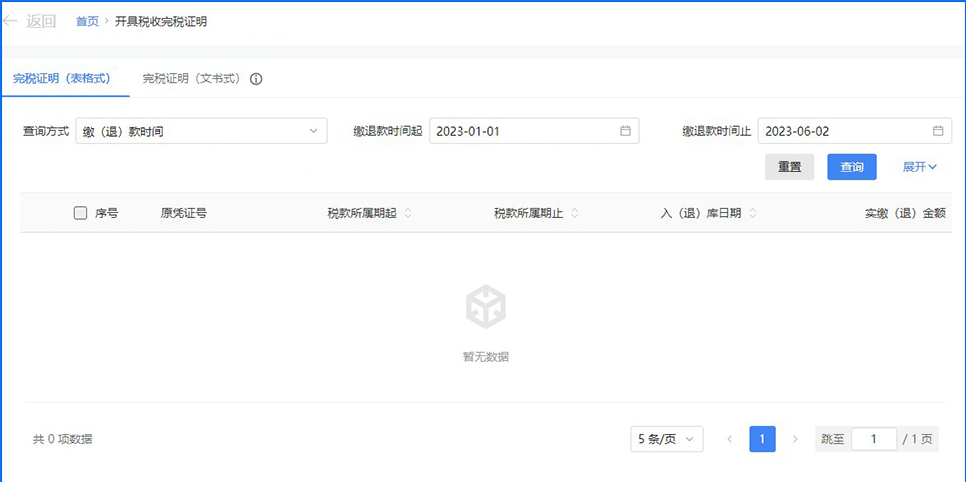966x482 pixels.
Task: Select page 1 in pagination
Action: click(762, 439)
